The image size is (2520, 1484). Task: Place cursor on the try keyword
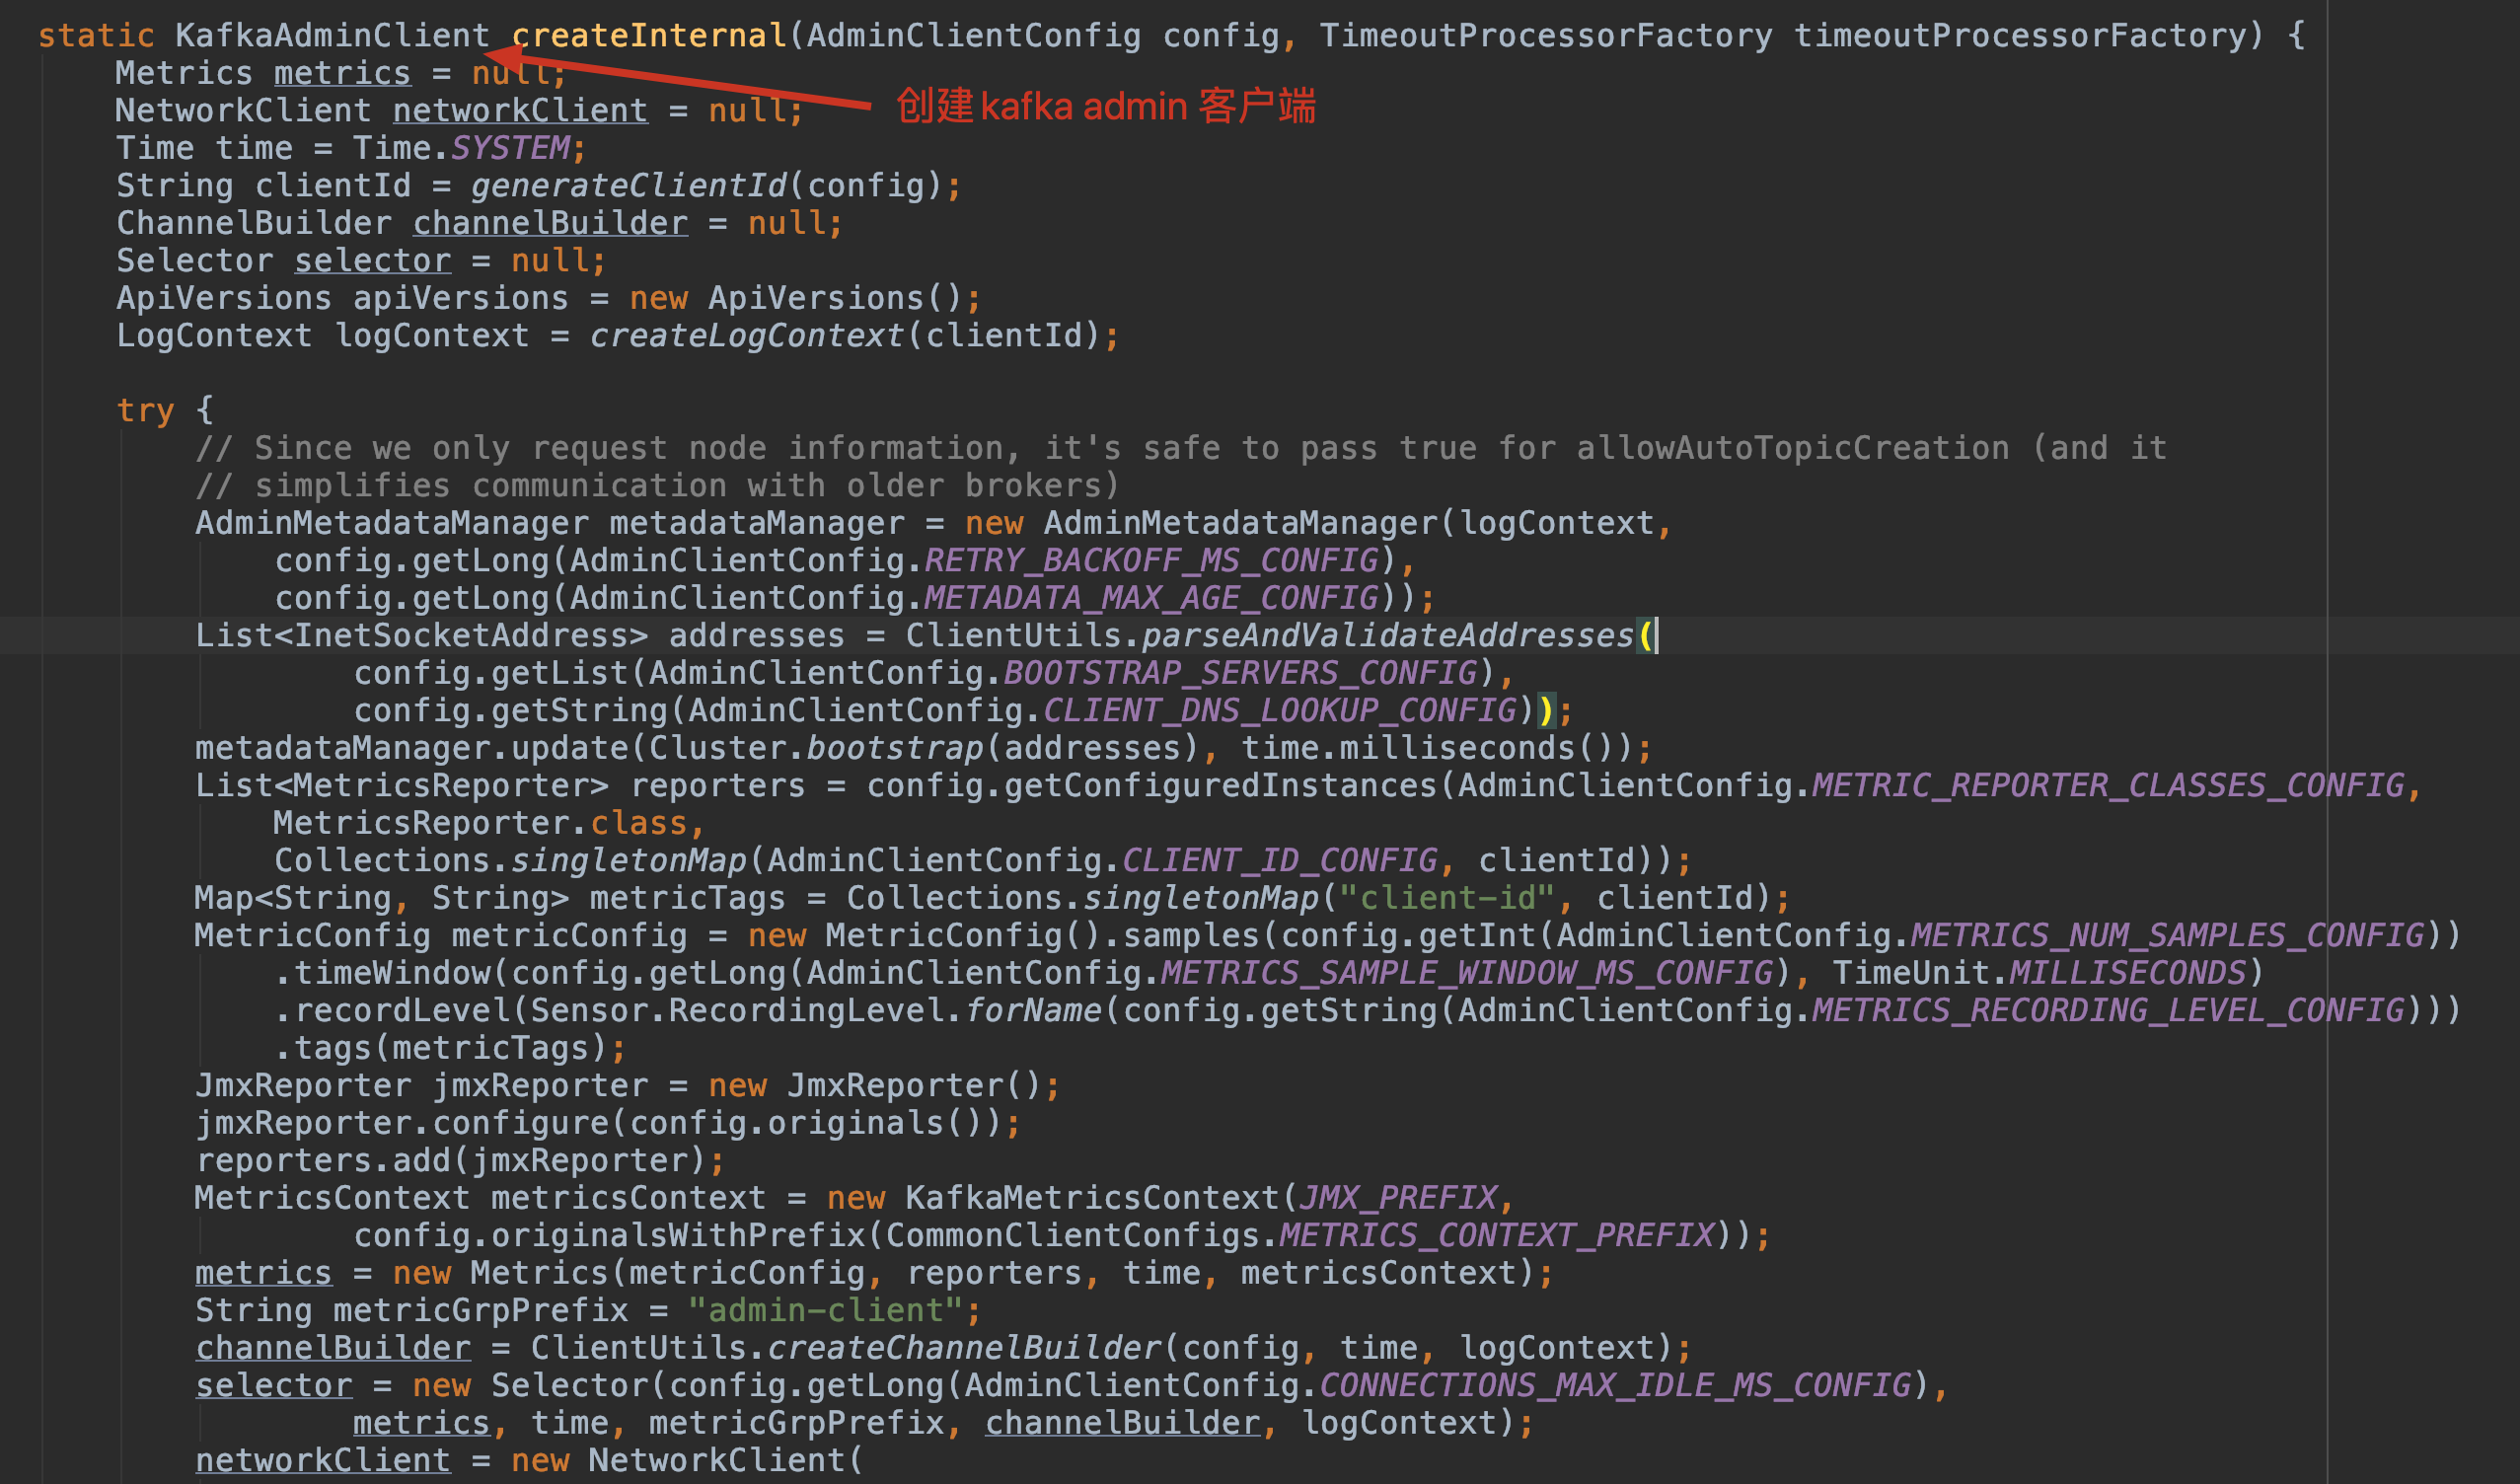coord(145,411)
